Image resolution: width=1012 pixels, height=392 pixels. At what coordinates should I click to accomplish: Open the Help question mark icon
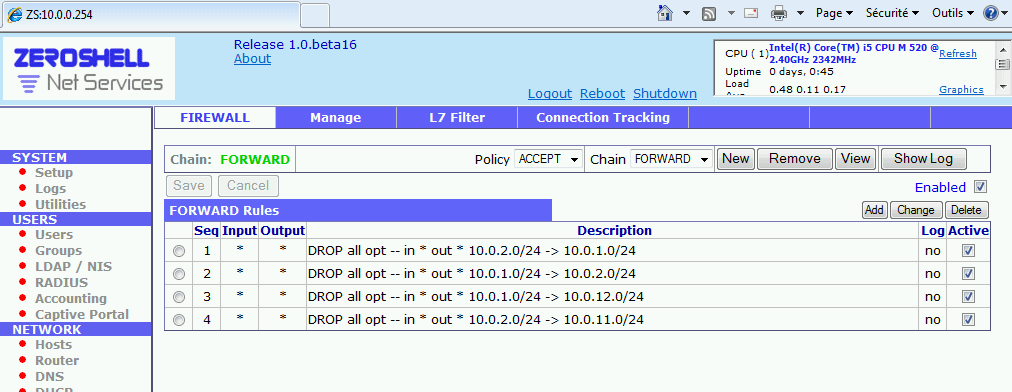click(x=991, y=13)
